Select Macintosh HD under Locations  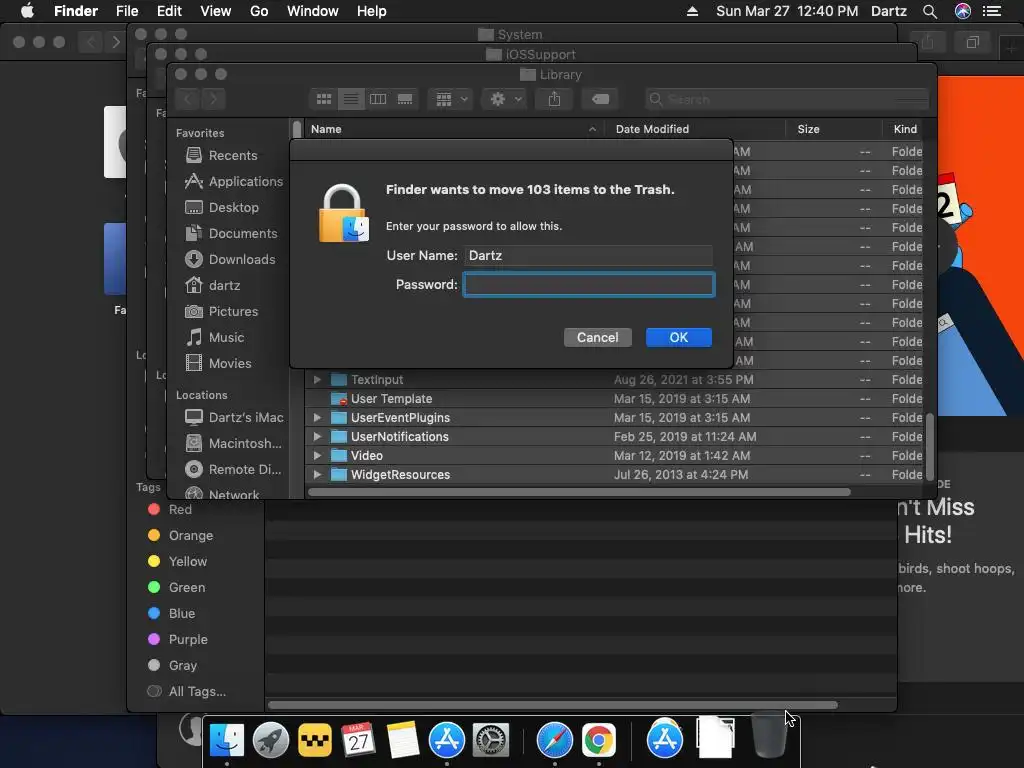click(233, 443)
